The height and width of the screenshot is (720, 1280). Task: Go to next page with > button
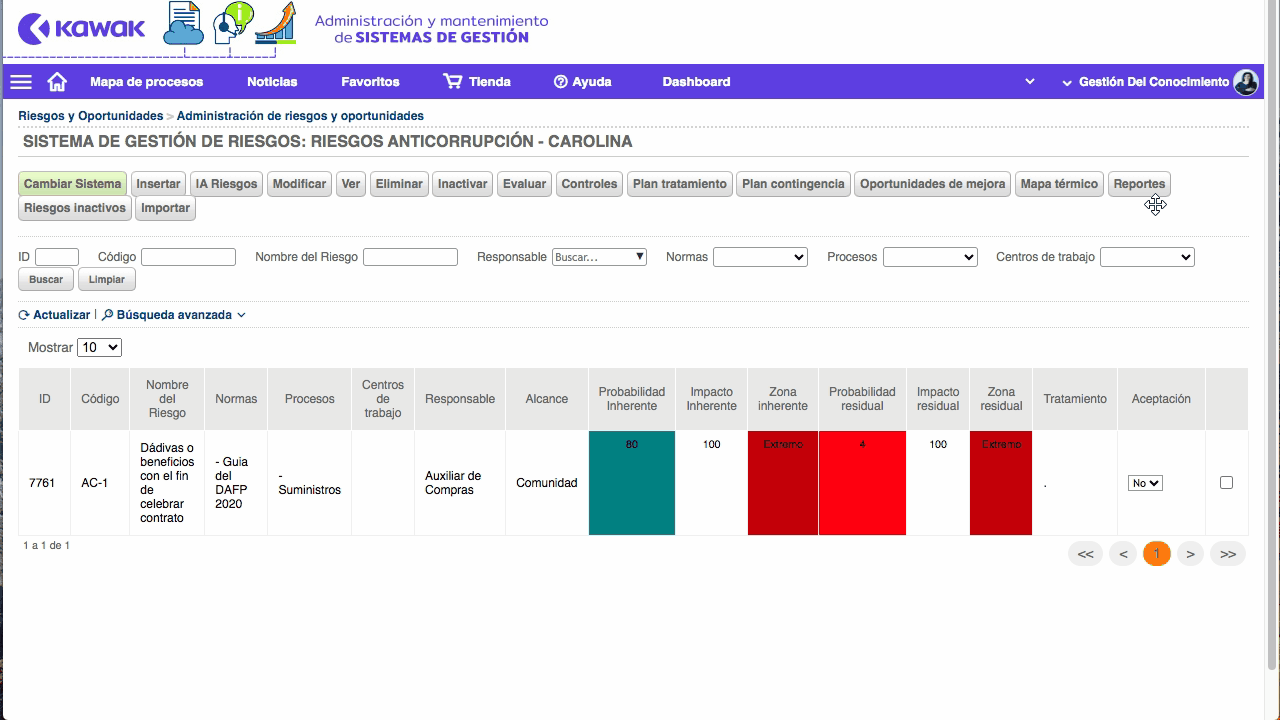tap(1190, 554)
